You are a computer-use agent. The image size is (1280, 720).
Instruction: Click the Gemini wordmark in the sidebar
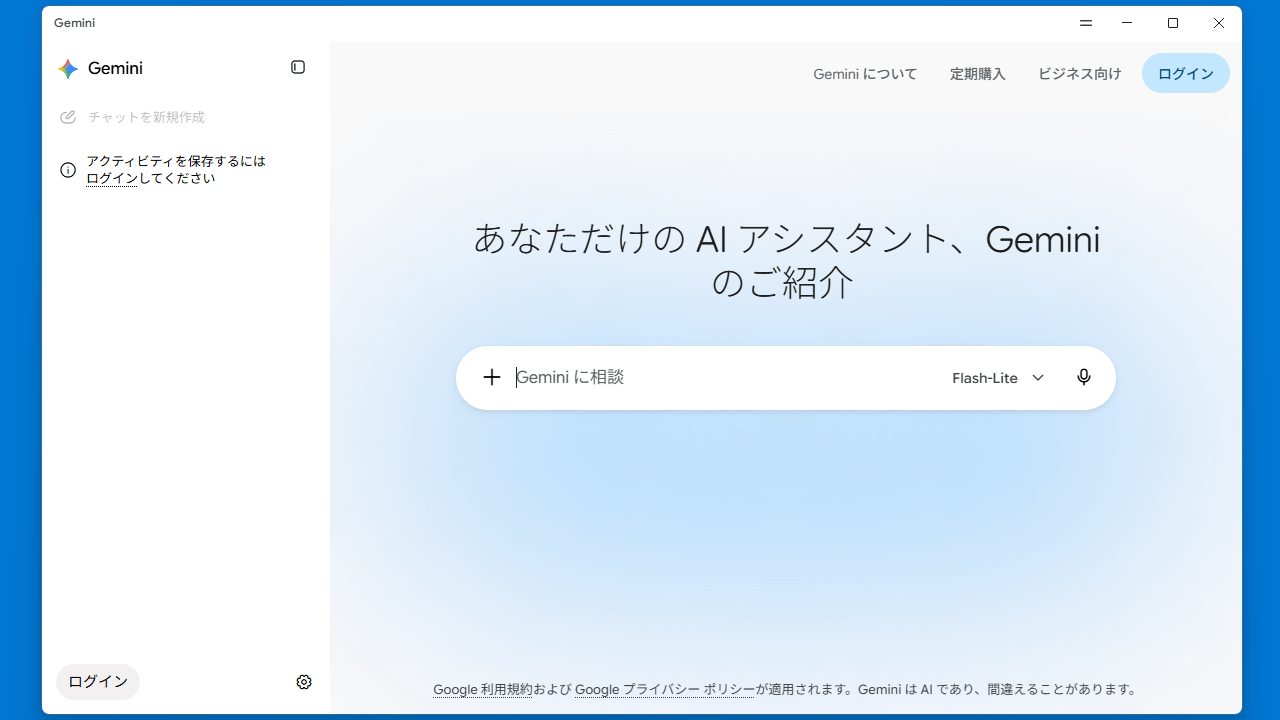point(115,68)
